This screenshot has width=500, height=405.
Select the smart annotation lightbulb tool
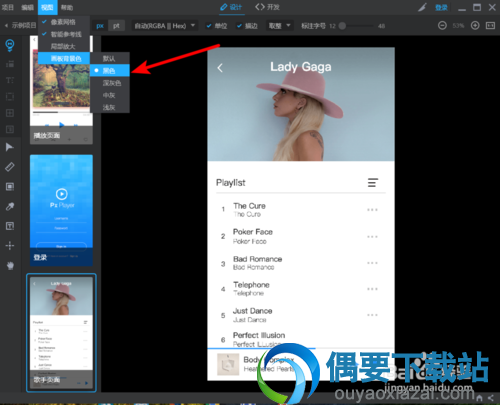click(10, 45)
